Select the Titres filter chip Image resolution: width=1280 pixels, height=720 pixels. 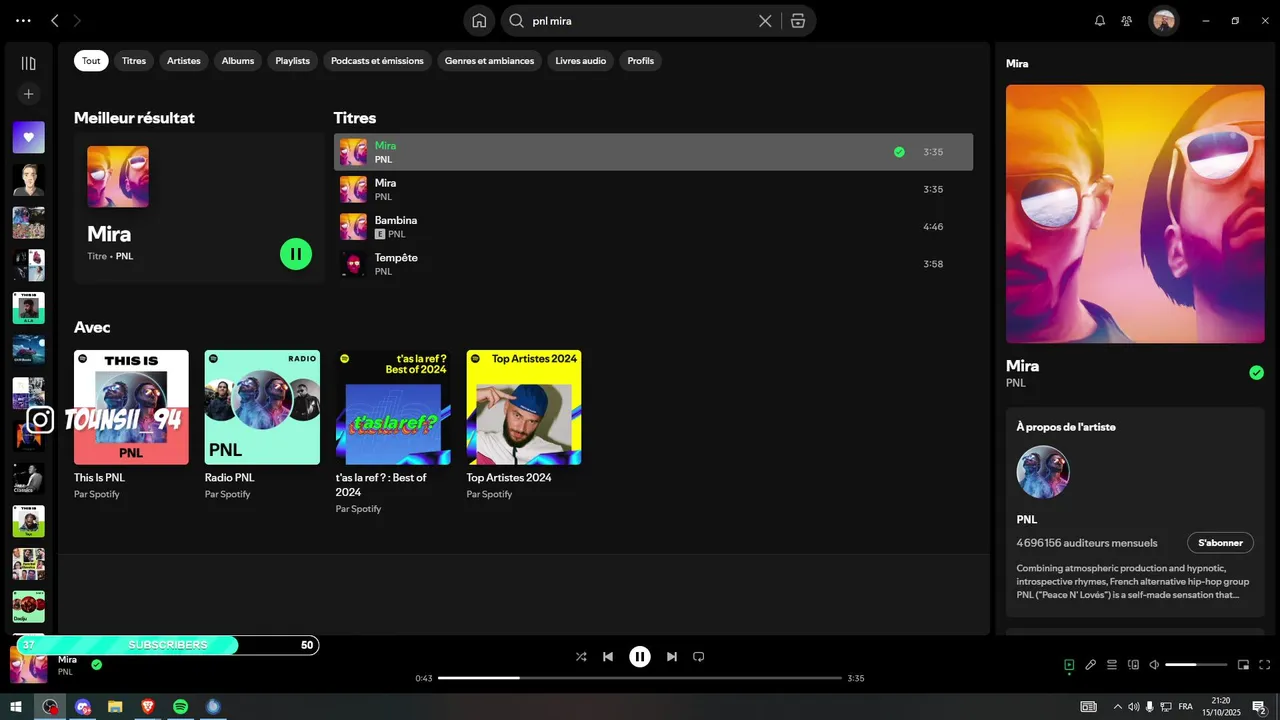click(134, 61)
